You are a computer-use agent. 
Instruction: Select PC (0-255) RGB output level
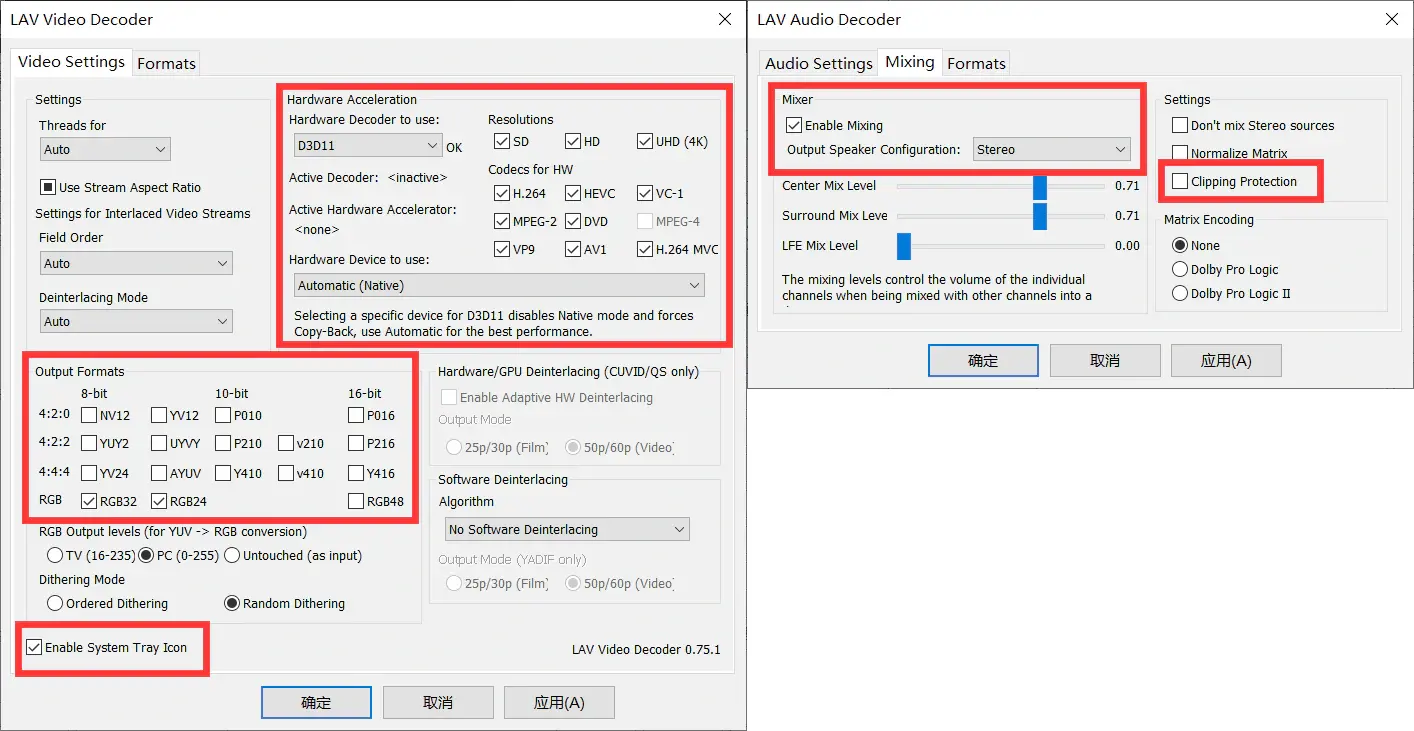[x=146, y=555]
